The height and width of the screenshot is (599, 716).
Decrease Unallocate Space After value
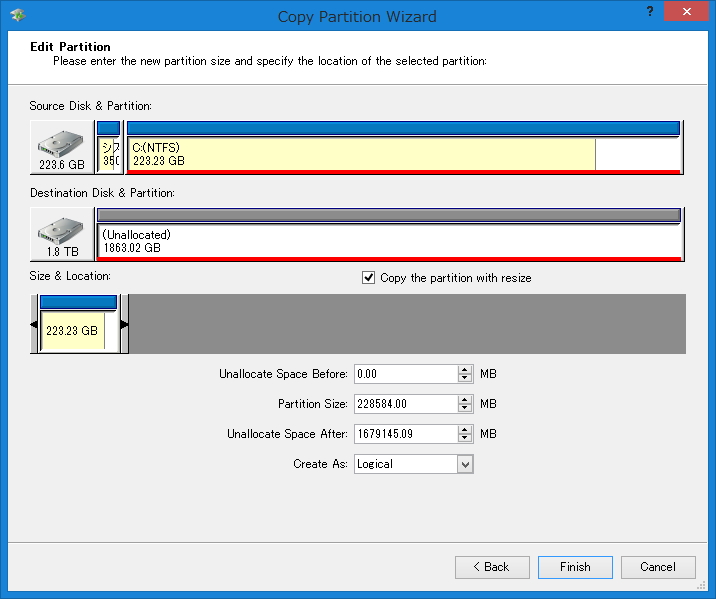click(465, 438)
